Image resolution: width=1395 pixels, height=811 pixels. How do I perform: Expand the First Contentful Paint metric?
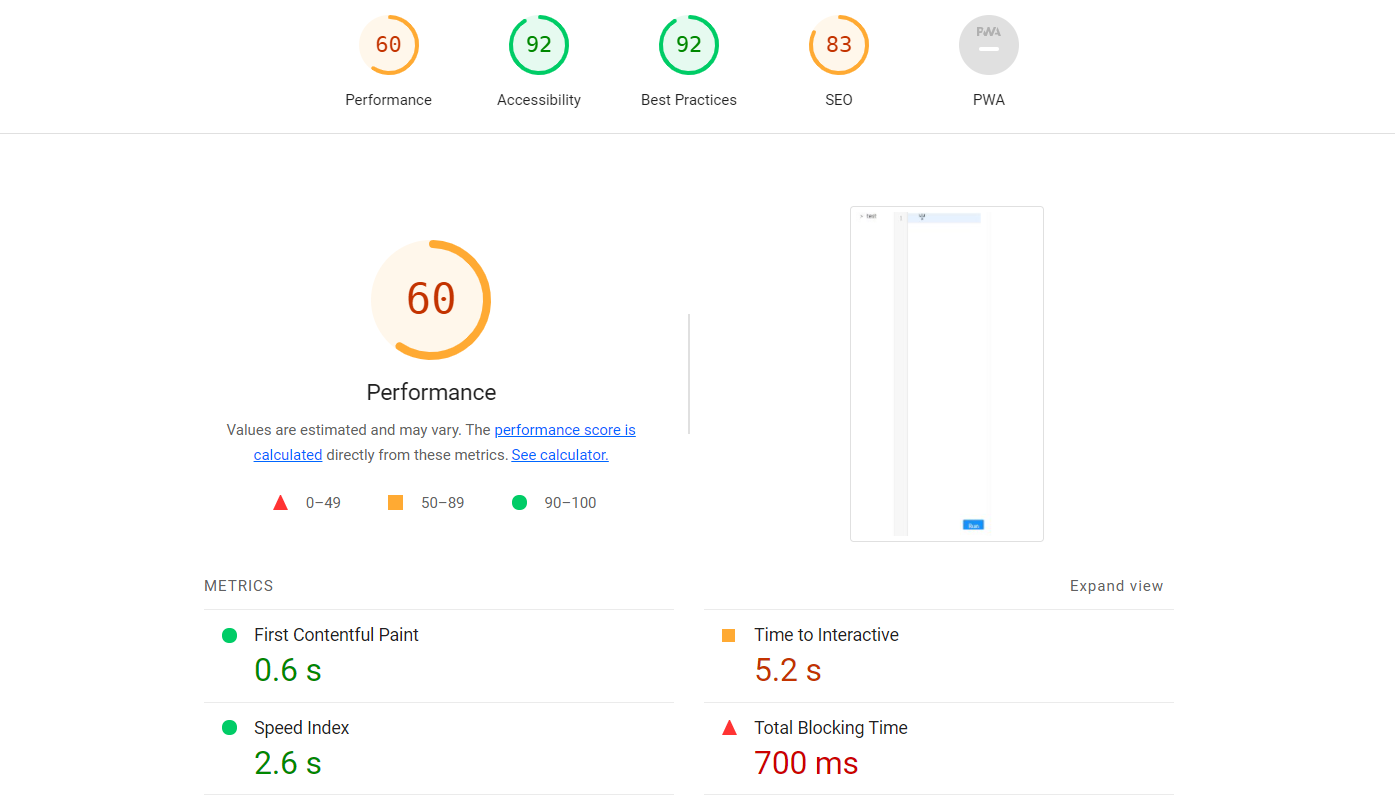(x=438, y=656)
